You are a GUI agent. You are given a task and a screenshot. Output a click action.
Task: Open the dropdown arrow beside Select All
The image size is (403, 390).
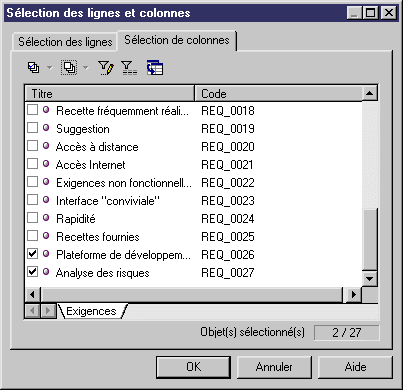coord(49,68)
